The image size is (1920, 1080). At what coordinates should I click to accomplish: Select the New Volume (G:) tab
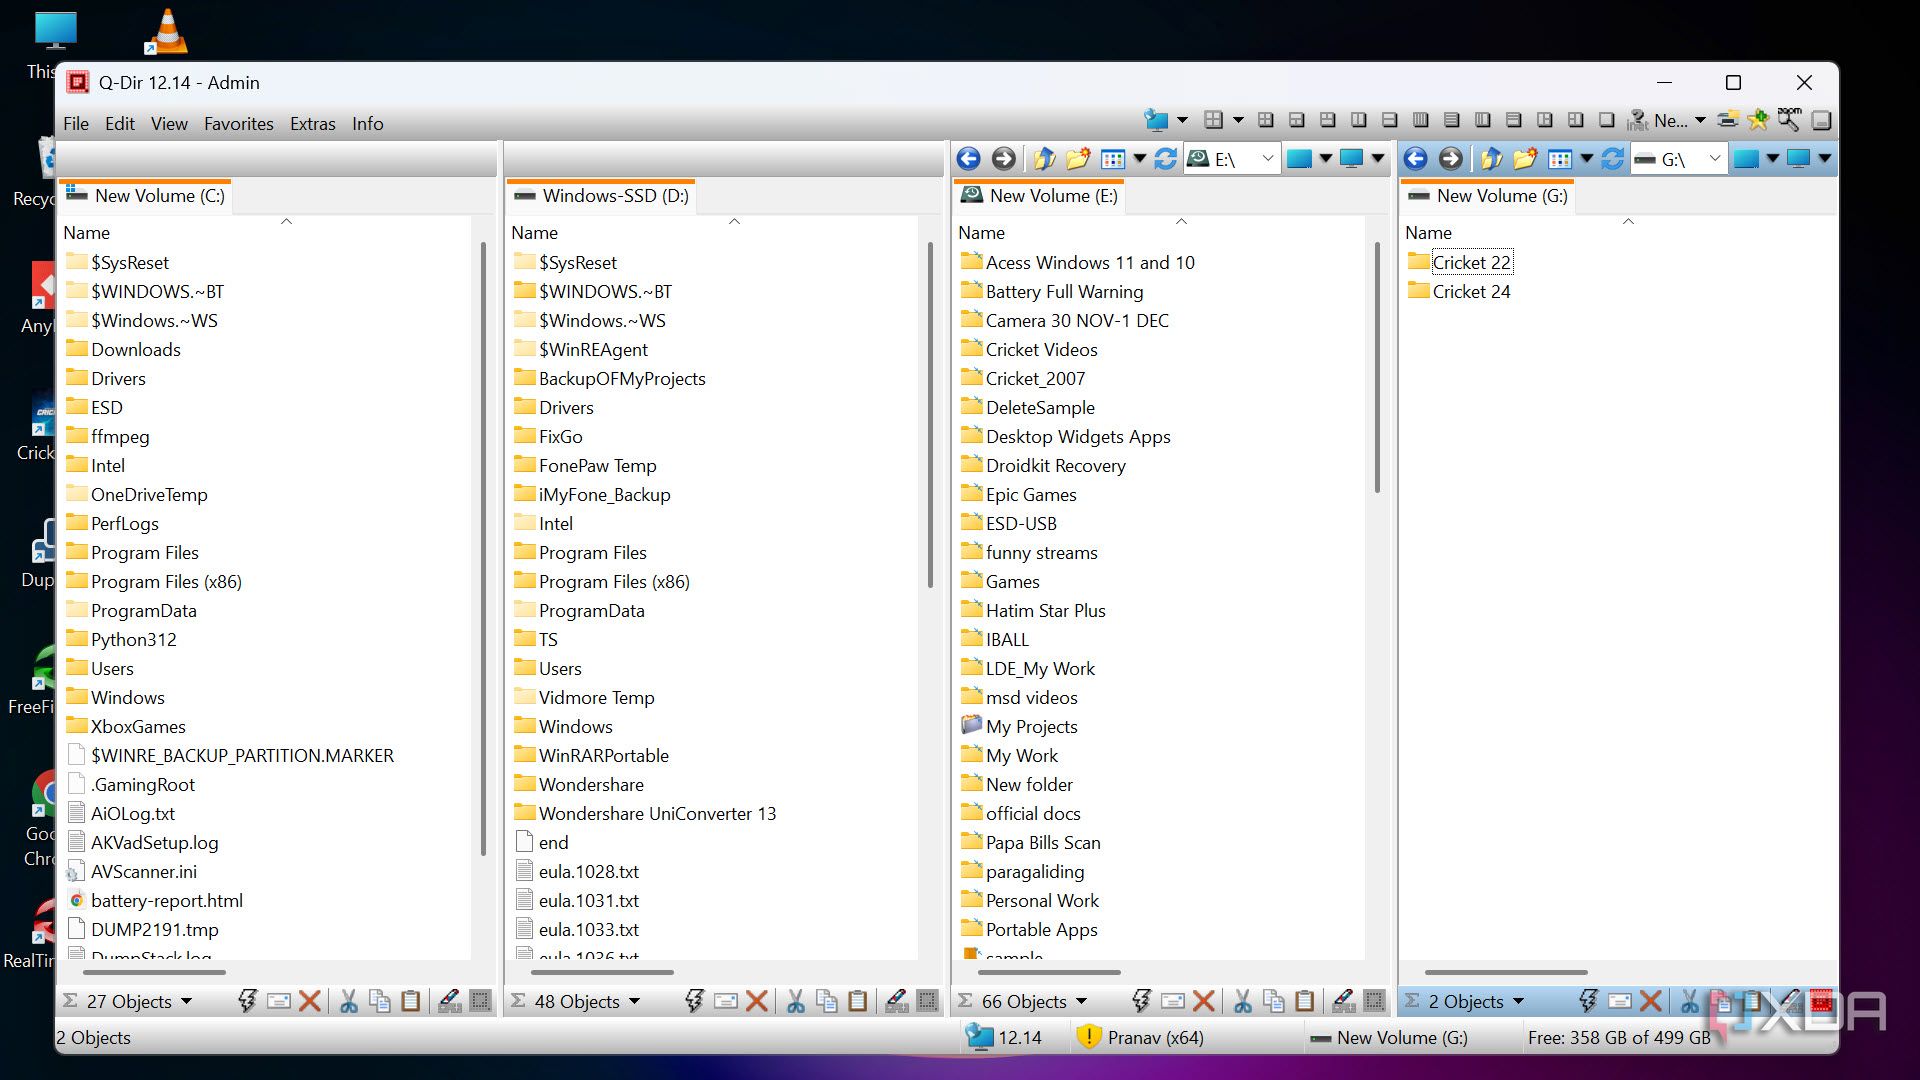(x=1488, y=196)
